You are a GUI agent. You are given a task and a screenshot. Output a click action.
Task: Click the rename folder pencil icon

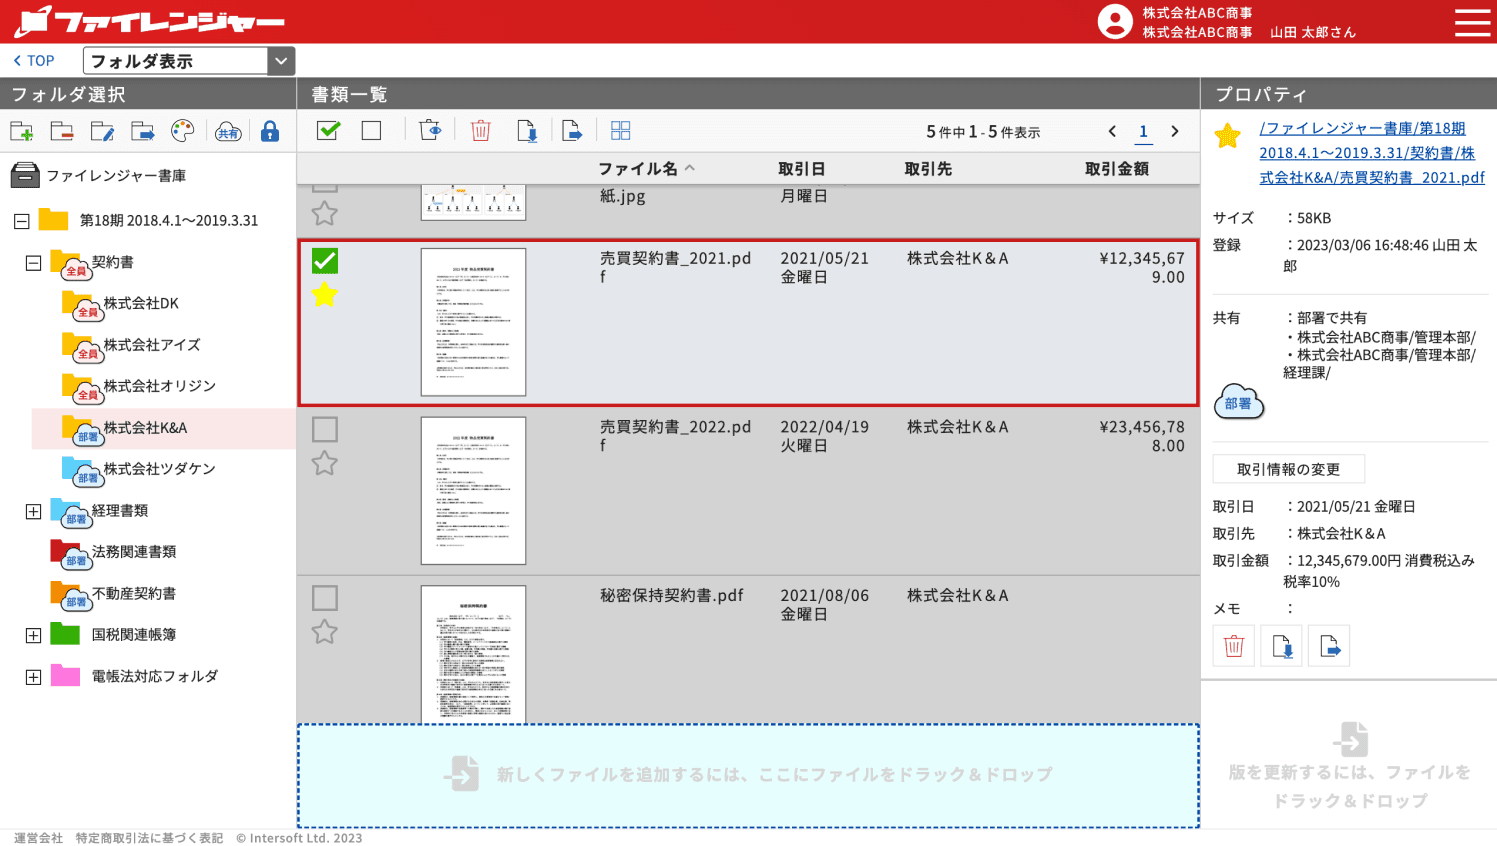click(102, 131)
